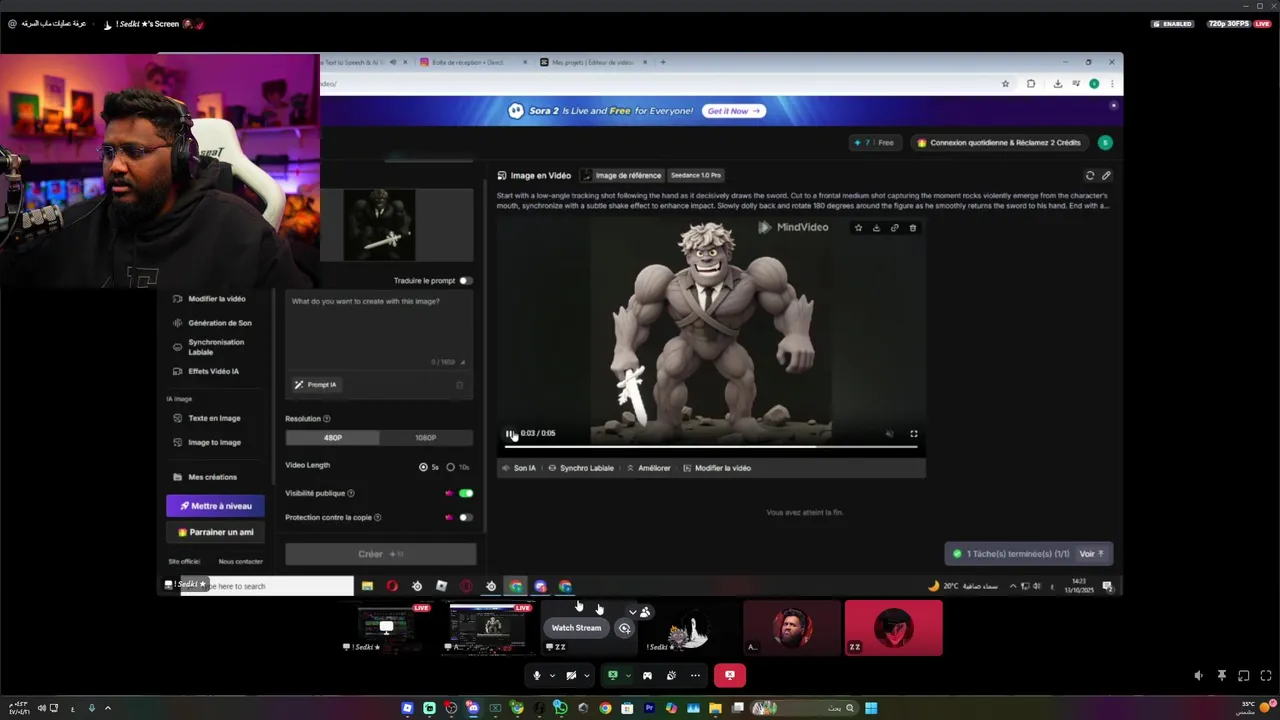Open a new browser tab
Viewport: 1280px width, 720px height.
click(x=663, y=62)
